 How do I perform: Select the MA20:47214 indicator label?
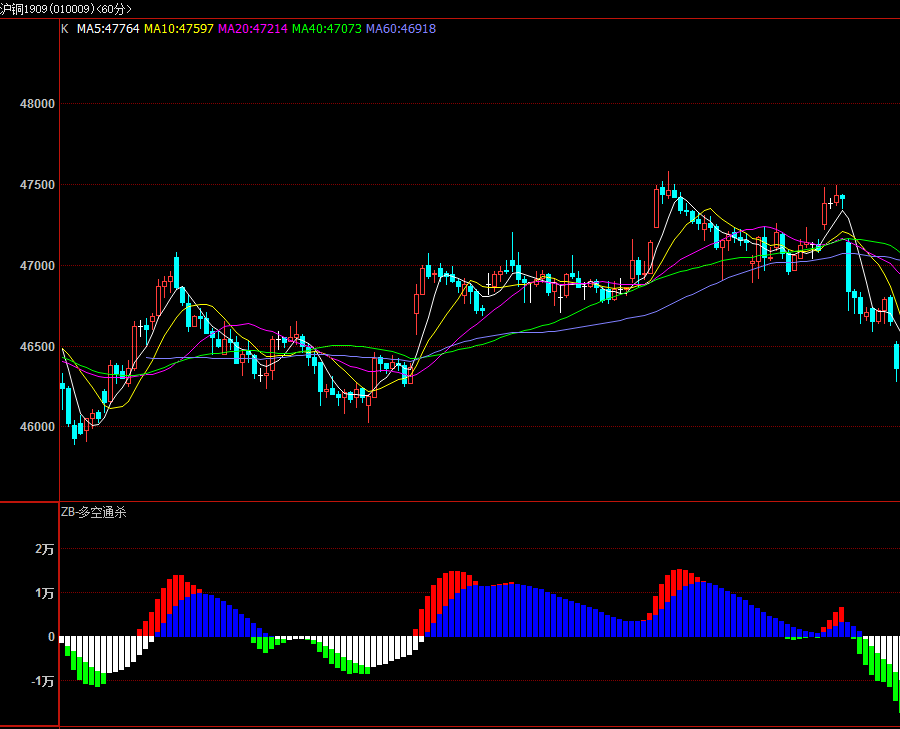click(253, 29)
